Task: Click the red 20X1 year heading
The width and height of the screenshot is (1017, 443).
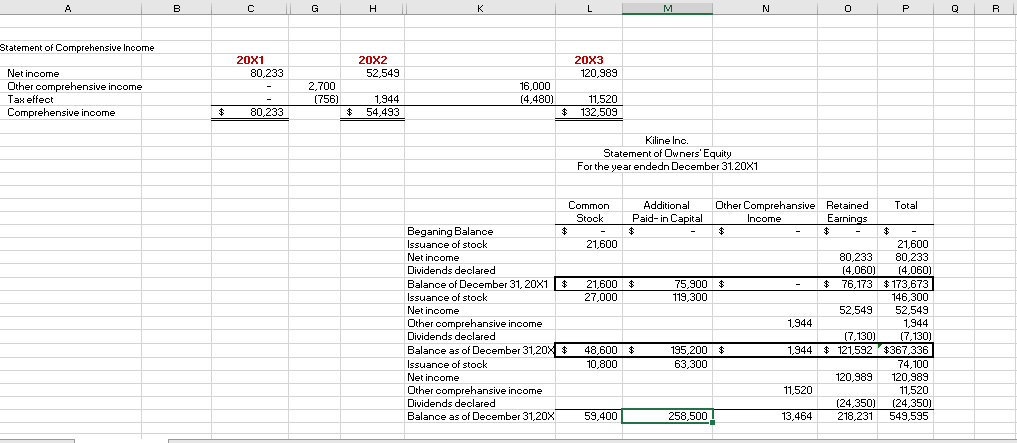Action: tap(250, 60)
